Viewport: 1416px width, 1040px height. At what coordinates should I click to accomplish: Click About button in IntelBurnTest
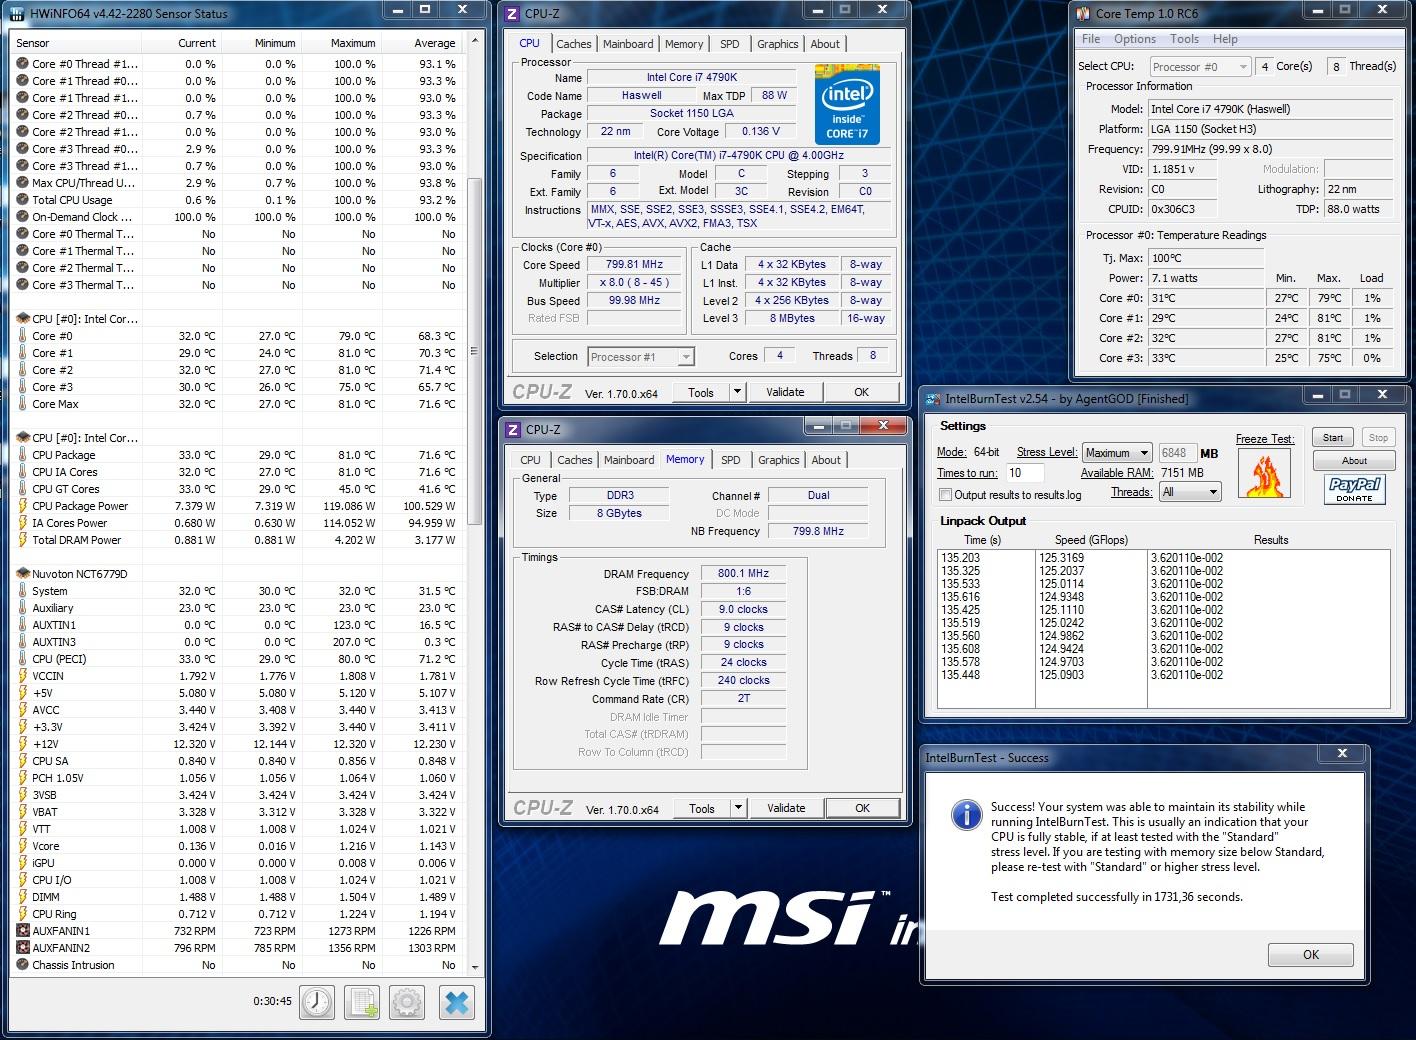[x=1354, y=461]
